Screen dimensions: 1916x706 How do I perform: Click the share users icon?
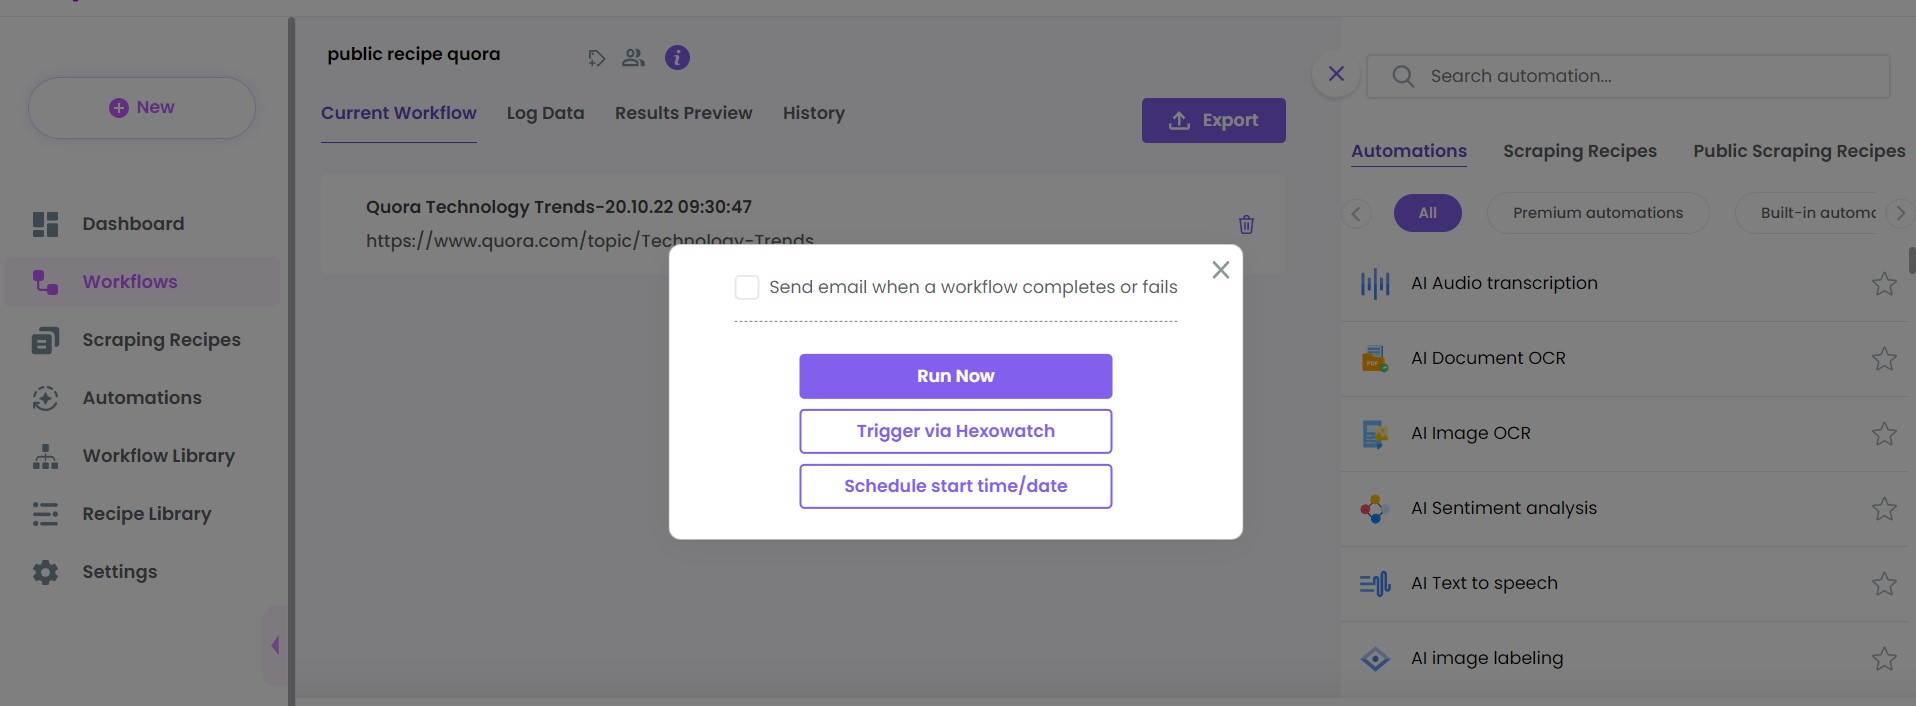click(x=633, y=58)
